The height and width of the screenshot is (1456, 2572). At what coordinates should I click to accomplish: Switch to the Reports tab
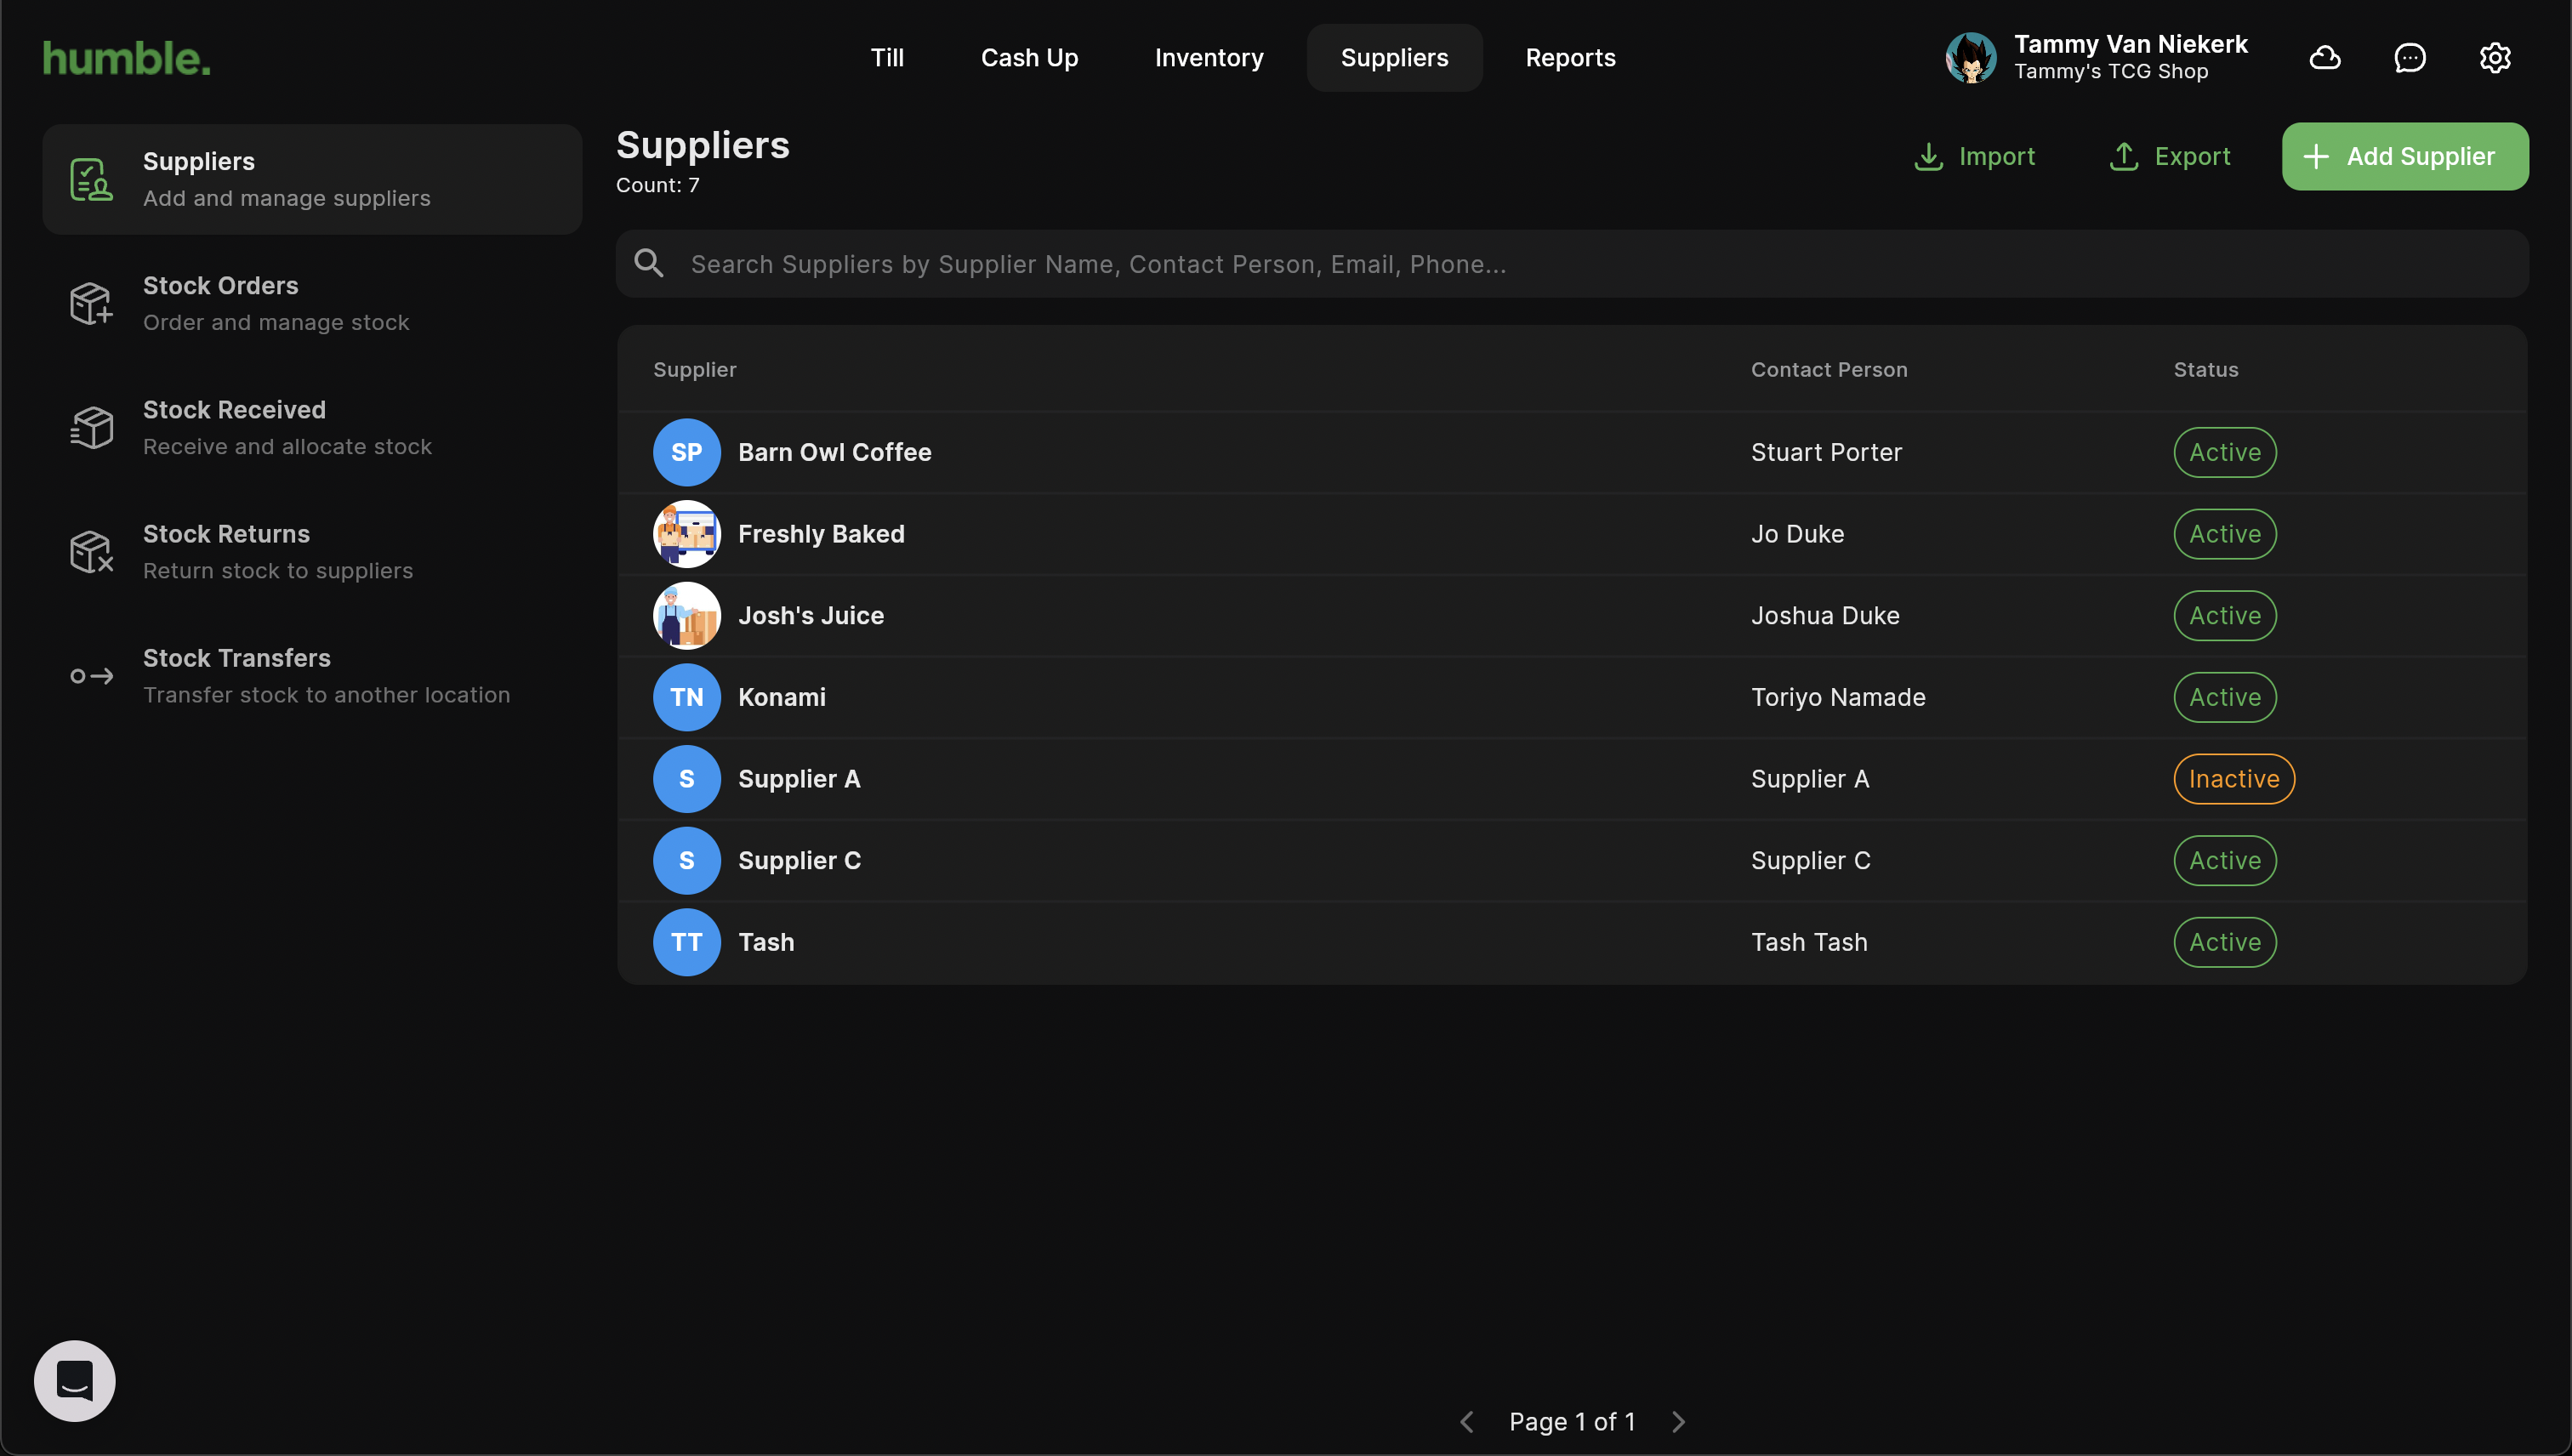click(x=1570, y=58)
